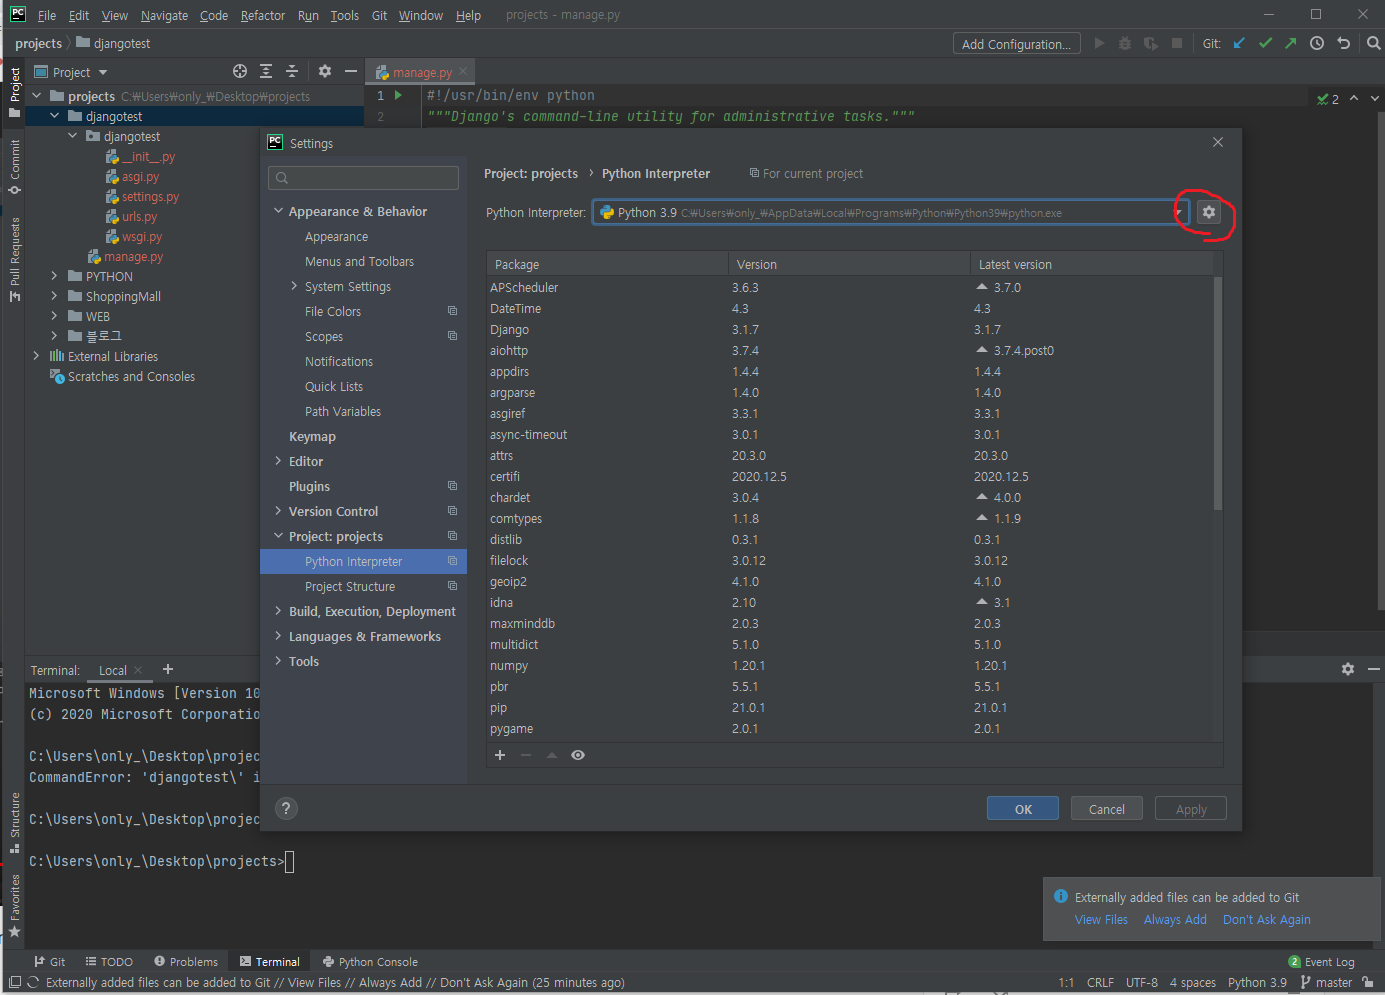Hide the Project tool window
This screenshot has height=995, width=1385.
[x=350, y=71]
